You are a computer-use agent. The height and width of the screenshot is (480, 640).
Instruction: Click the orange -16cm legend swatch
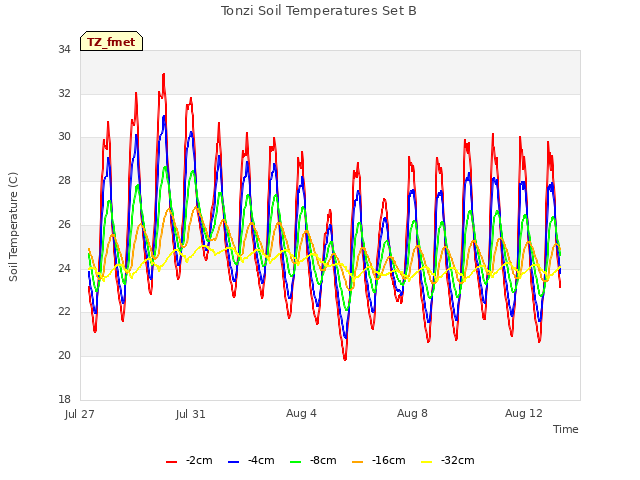(357, 462)
